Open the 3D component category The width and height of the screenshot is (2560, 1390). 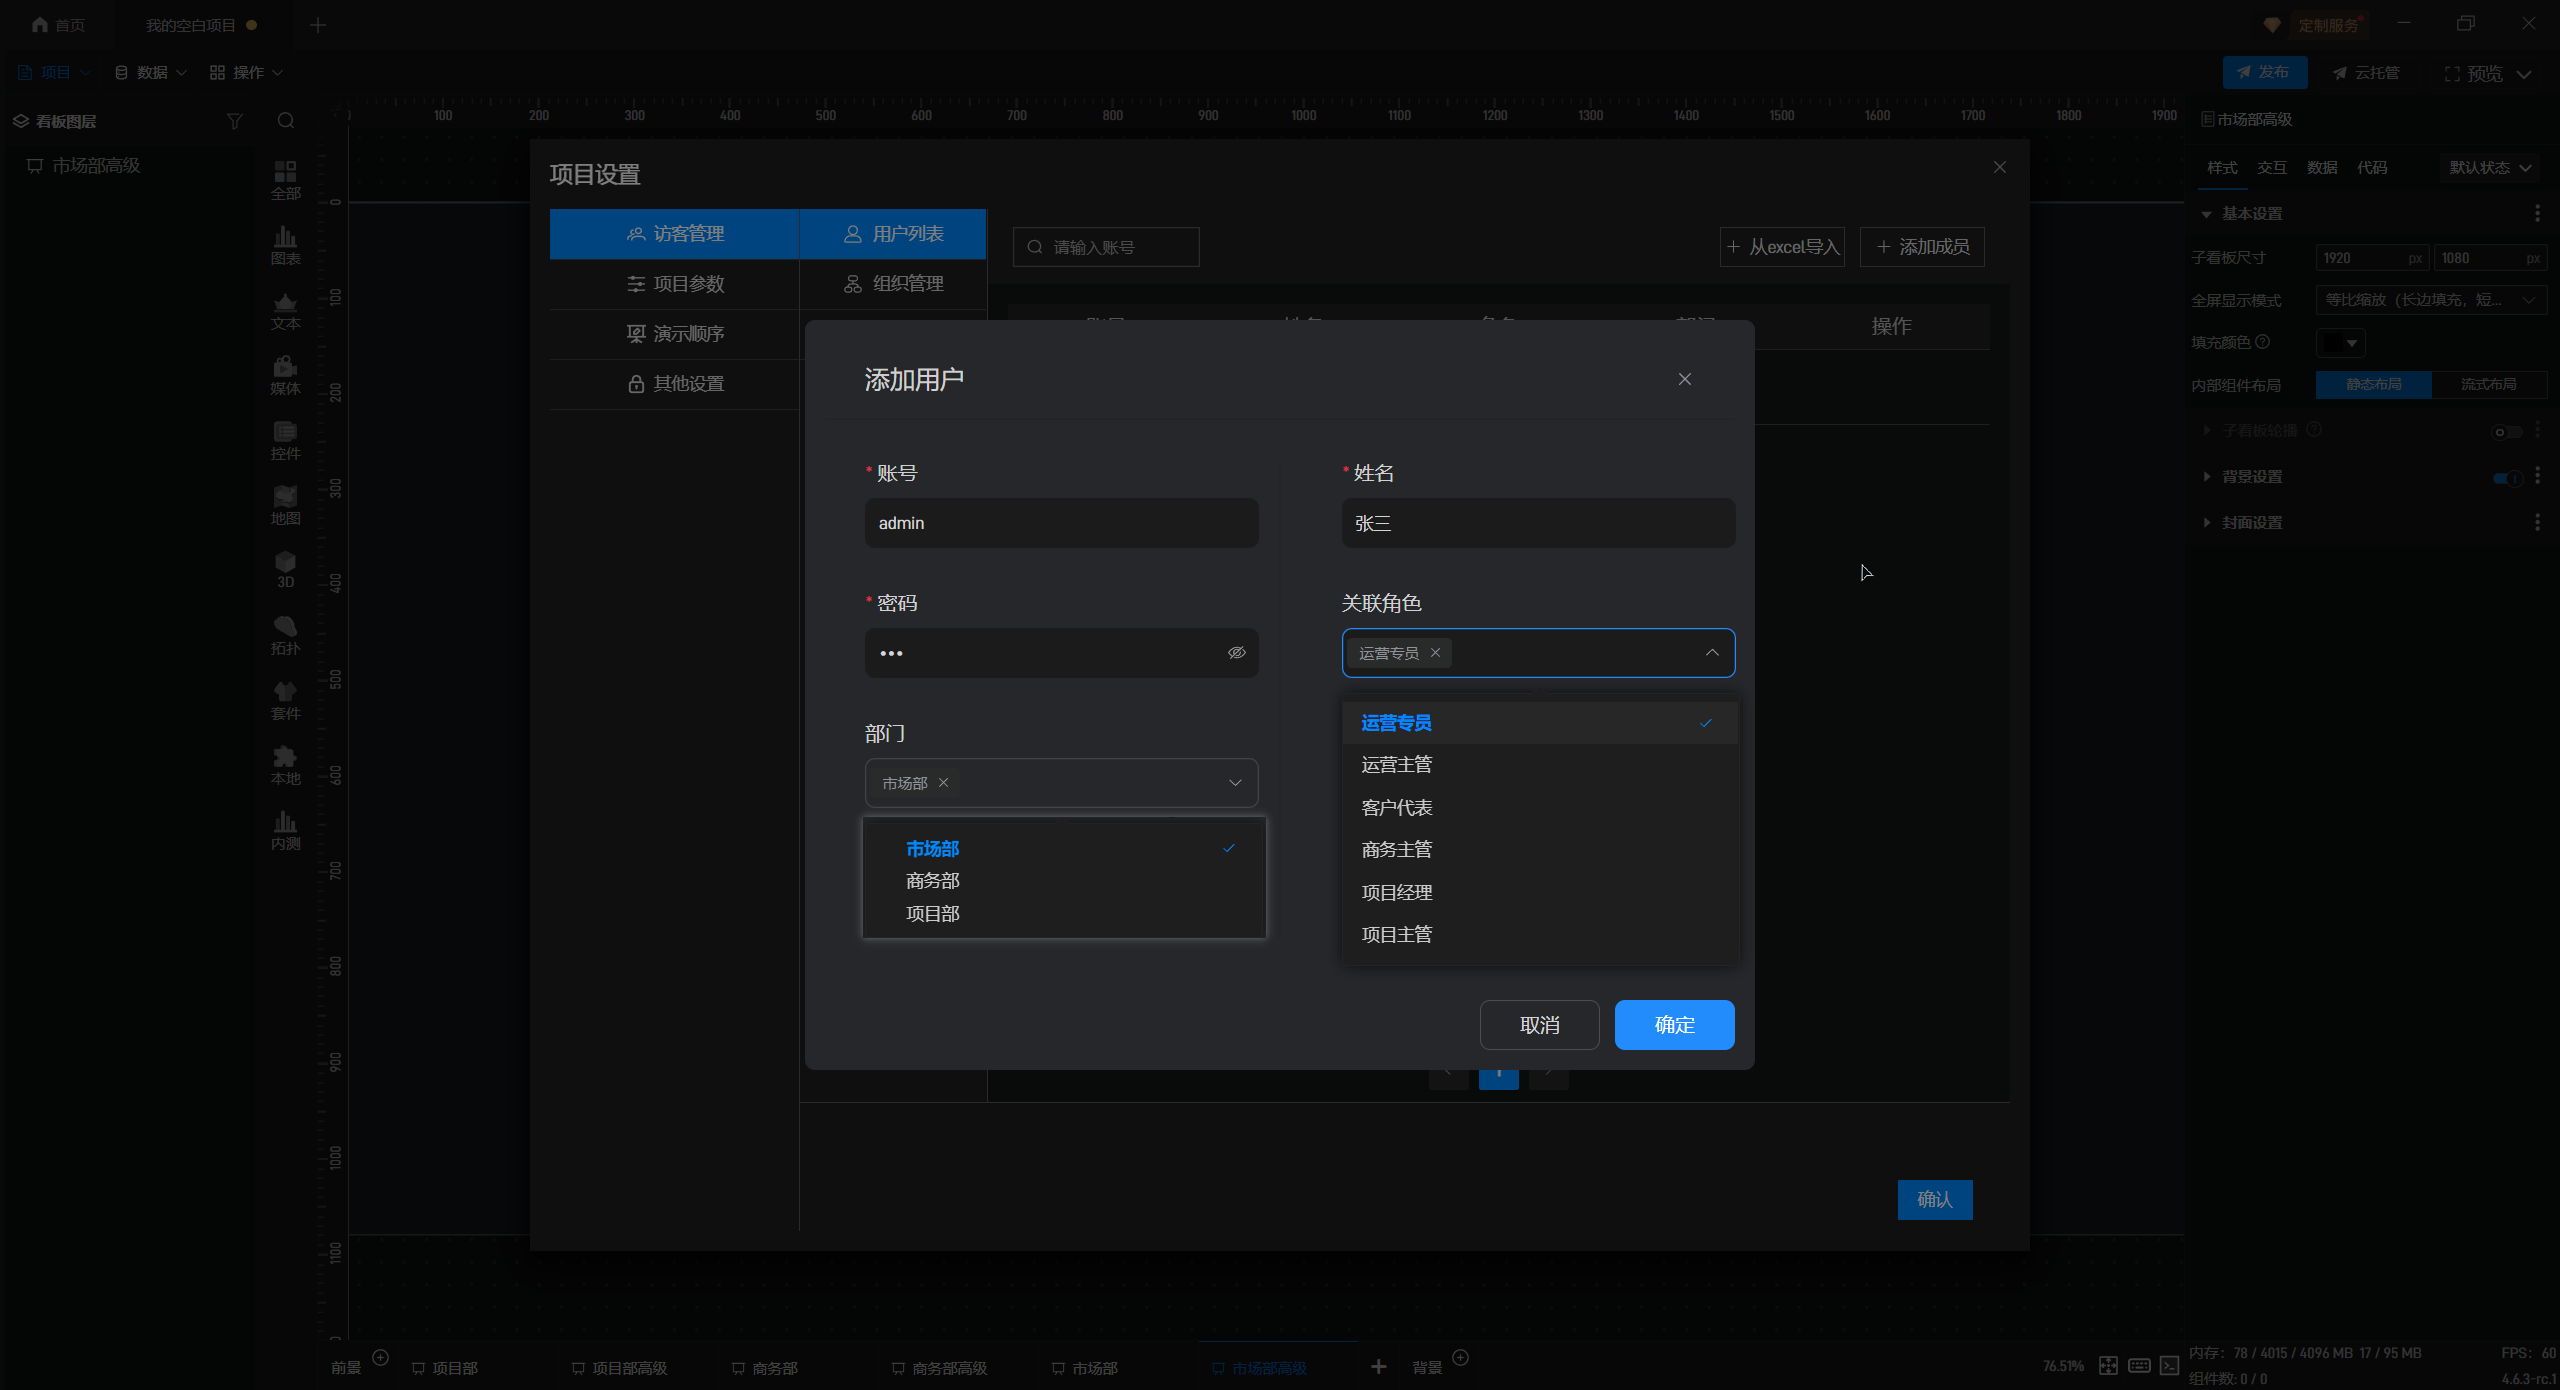tap(285, 569)
